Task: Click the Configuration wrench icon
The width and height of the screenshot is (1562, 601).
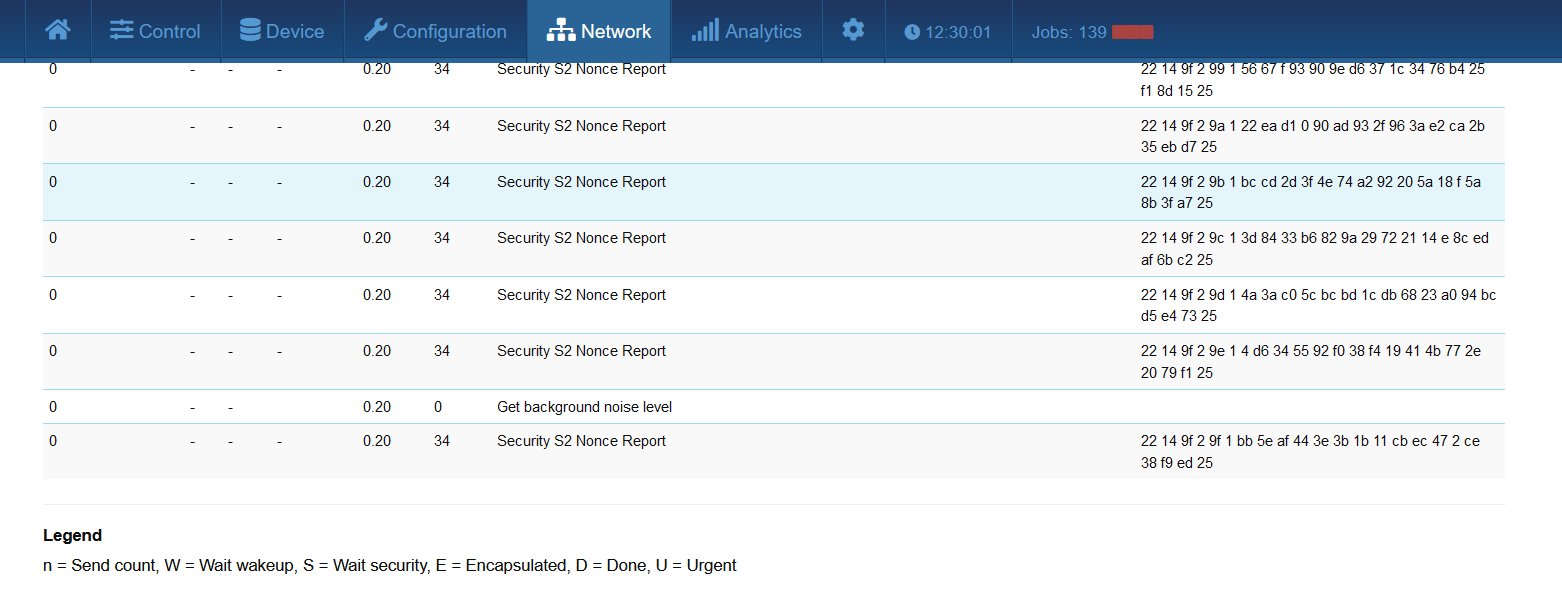Action: tap(375, 31)
